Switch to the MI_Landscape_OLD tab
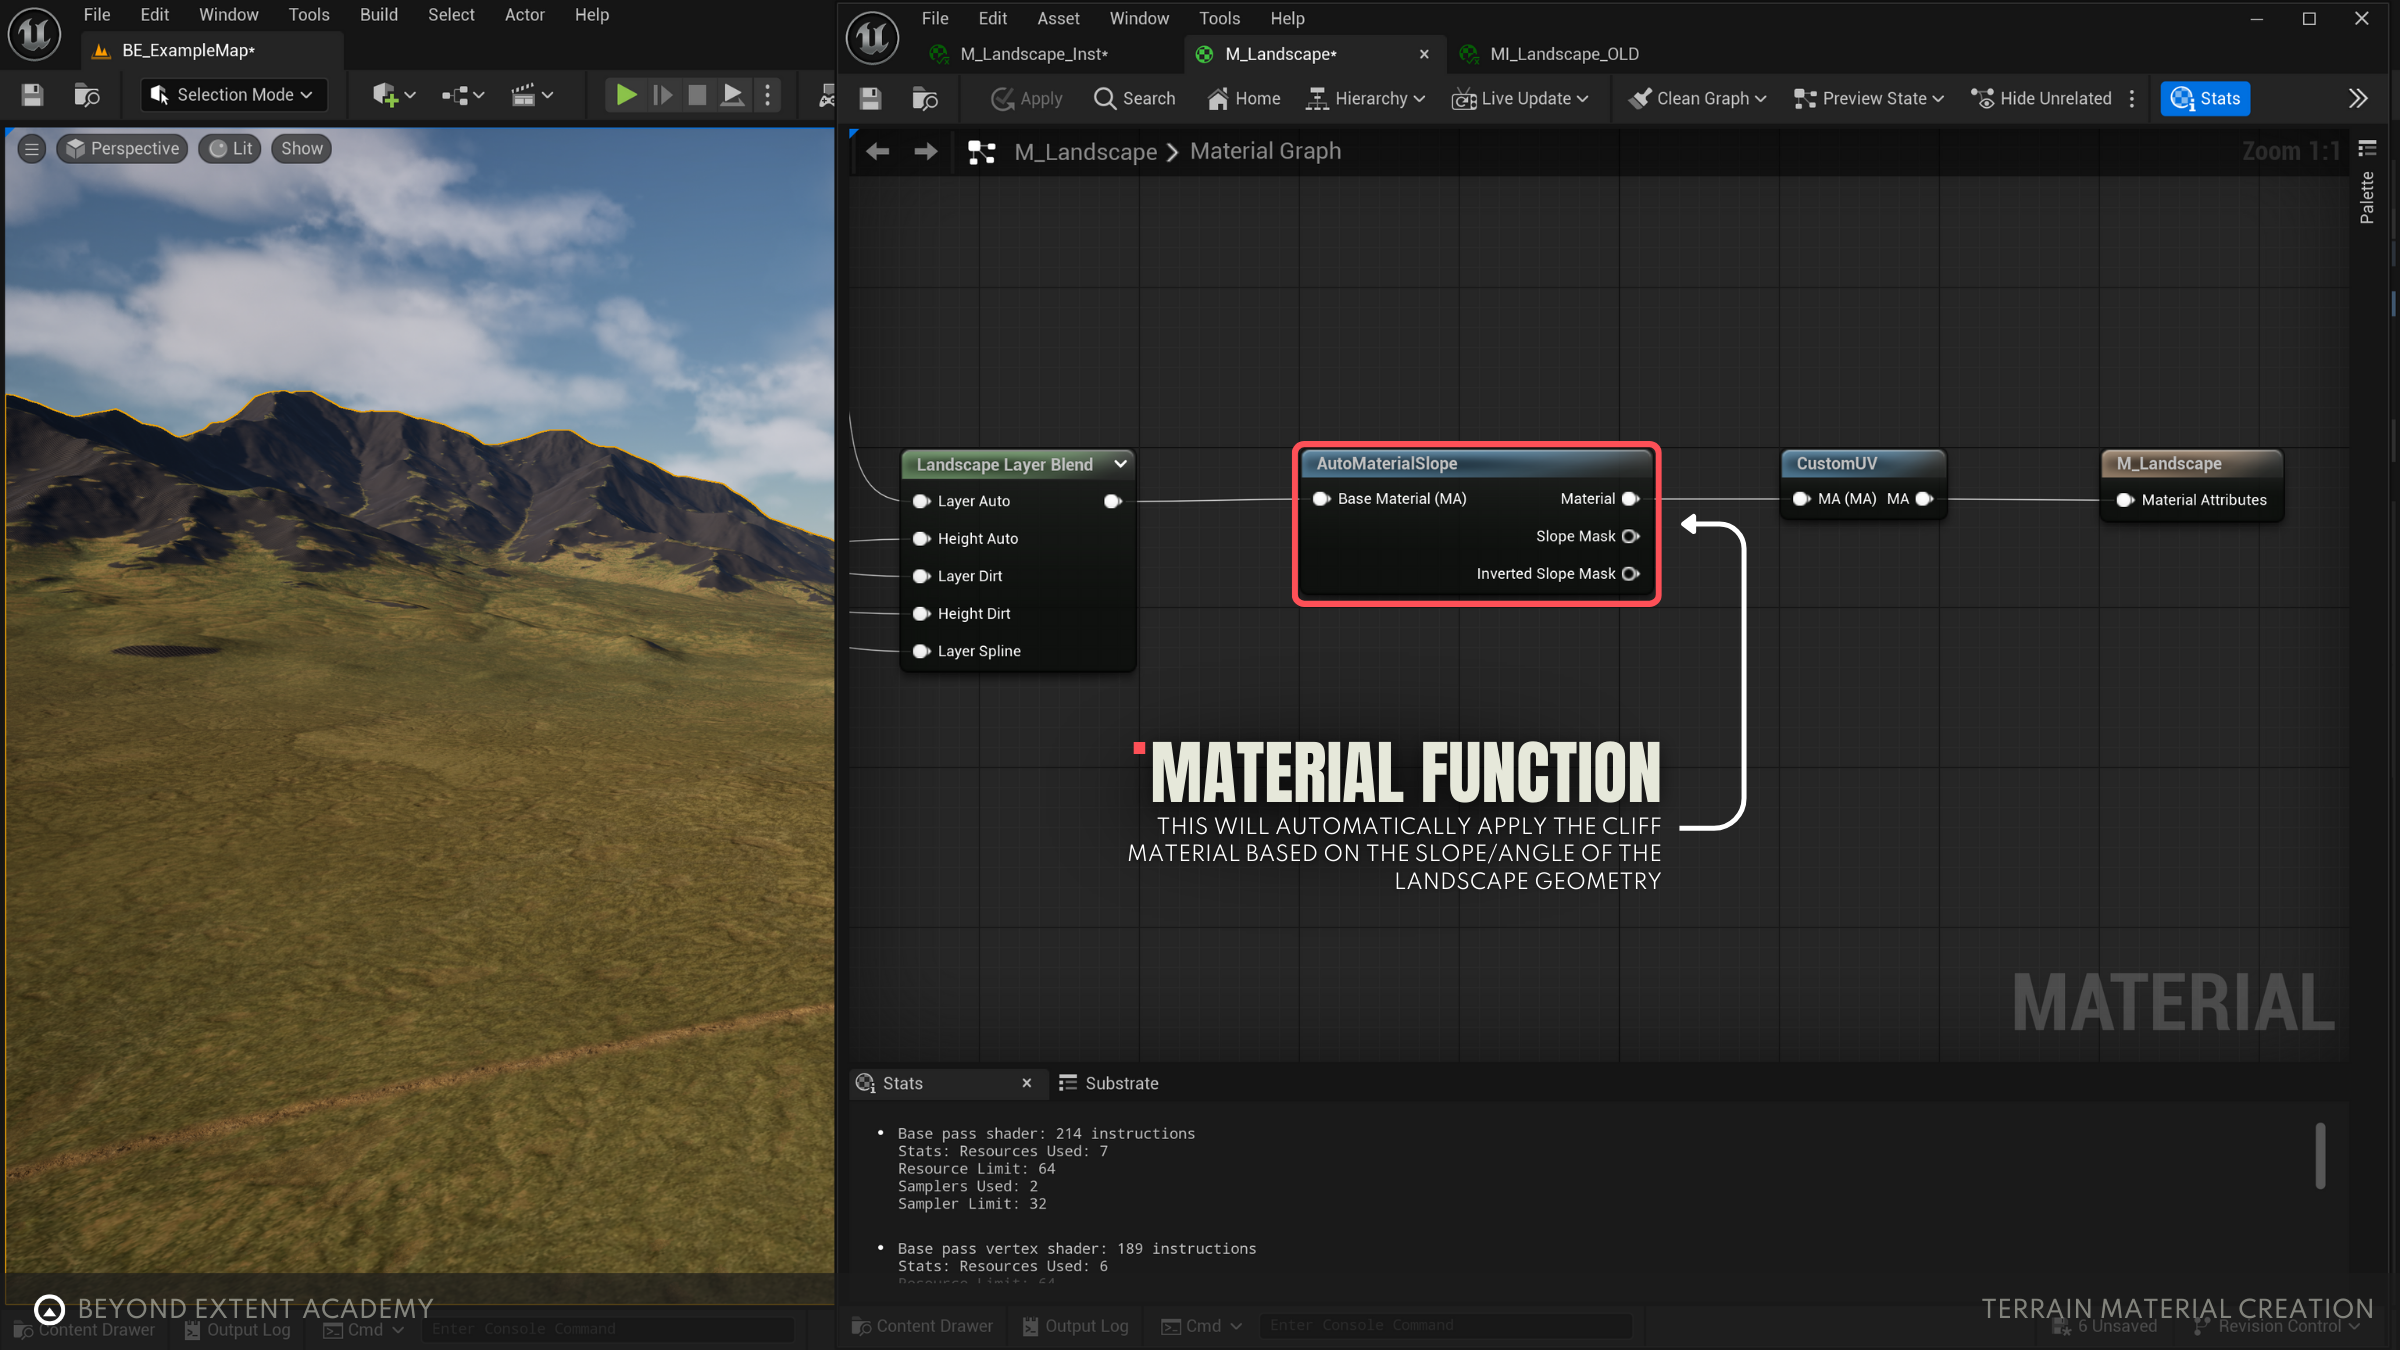Screen dimensions: 2400x1350 tap(1563, 54)
